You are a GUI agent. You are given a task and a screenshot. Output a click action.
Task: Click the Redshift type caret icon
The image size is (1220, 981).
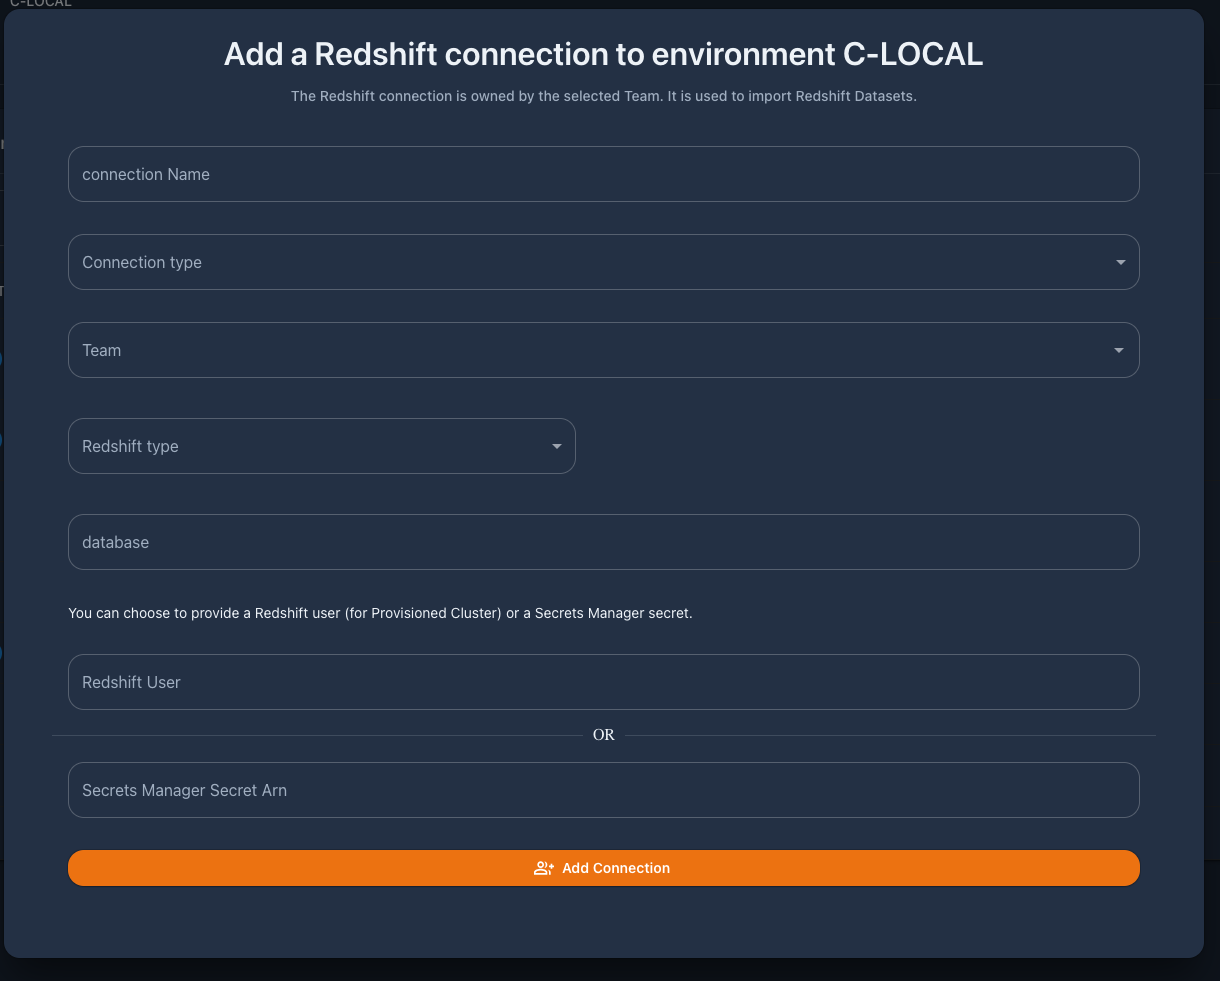(x=557, y=446)
